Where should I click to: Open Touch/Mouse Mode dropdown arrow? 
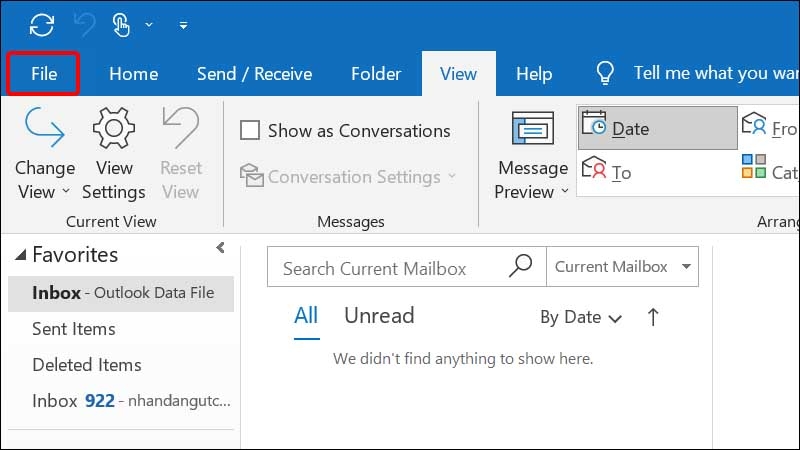[x=149, y=24]
